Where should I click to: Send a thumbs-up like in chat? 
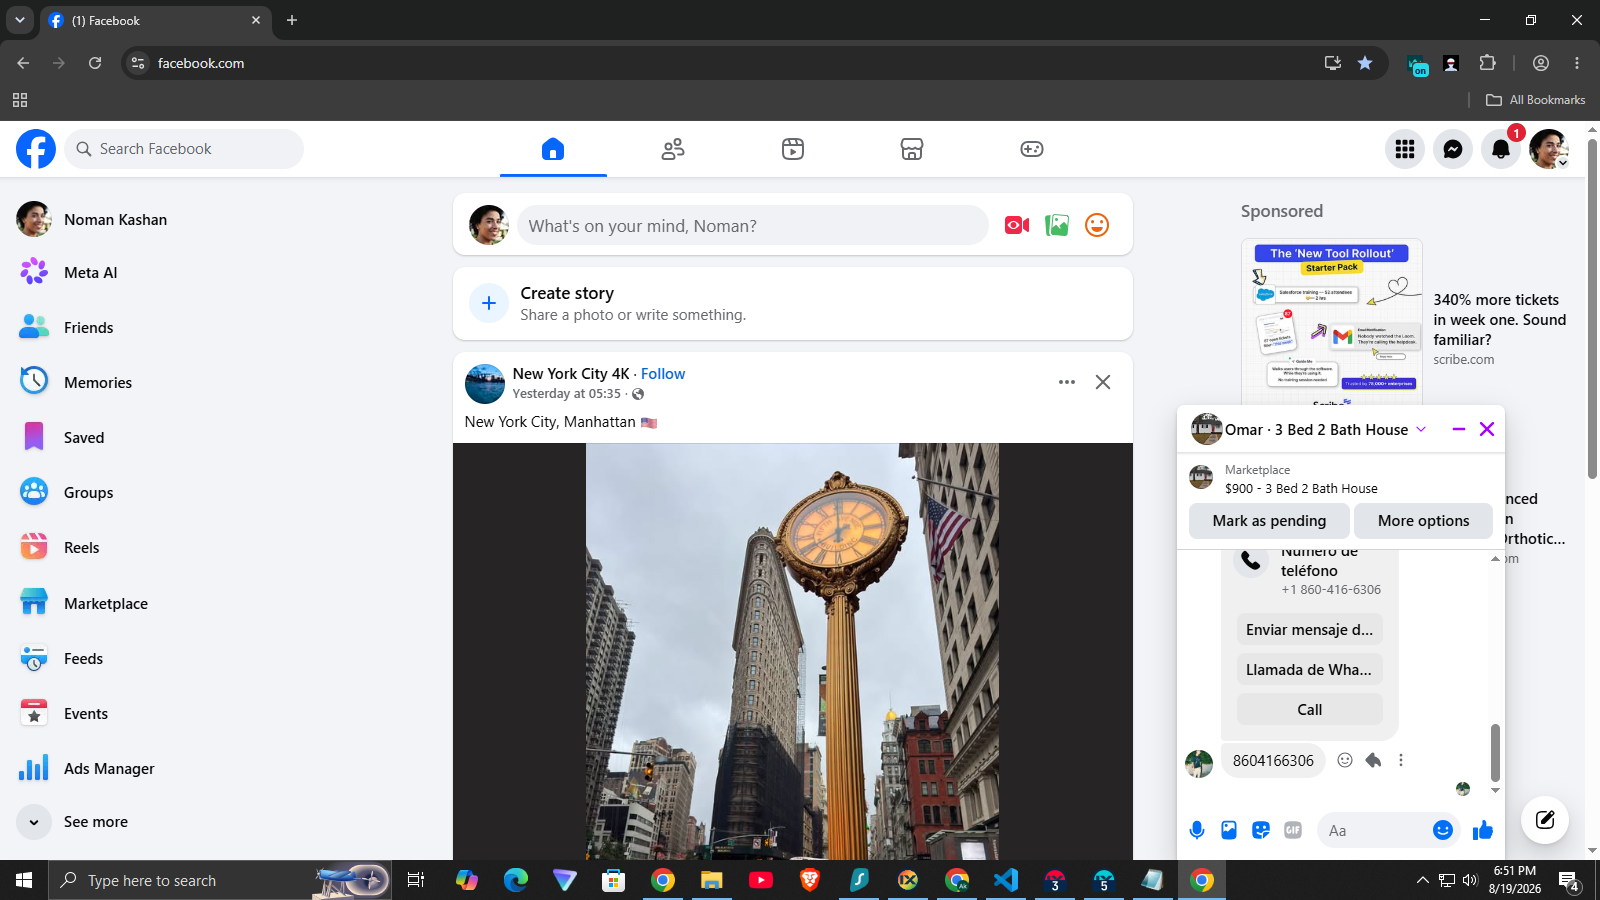pyautogui.click(x=1483, y=830)
